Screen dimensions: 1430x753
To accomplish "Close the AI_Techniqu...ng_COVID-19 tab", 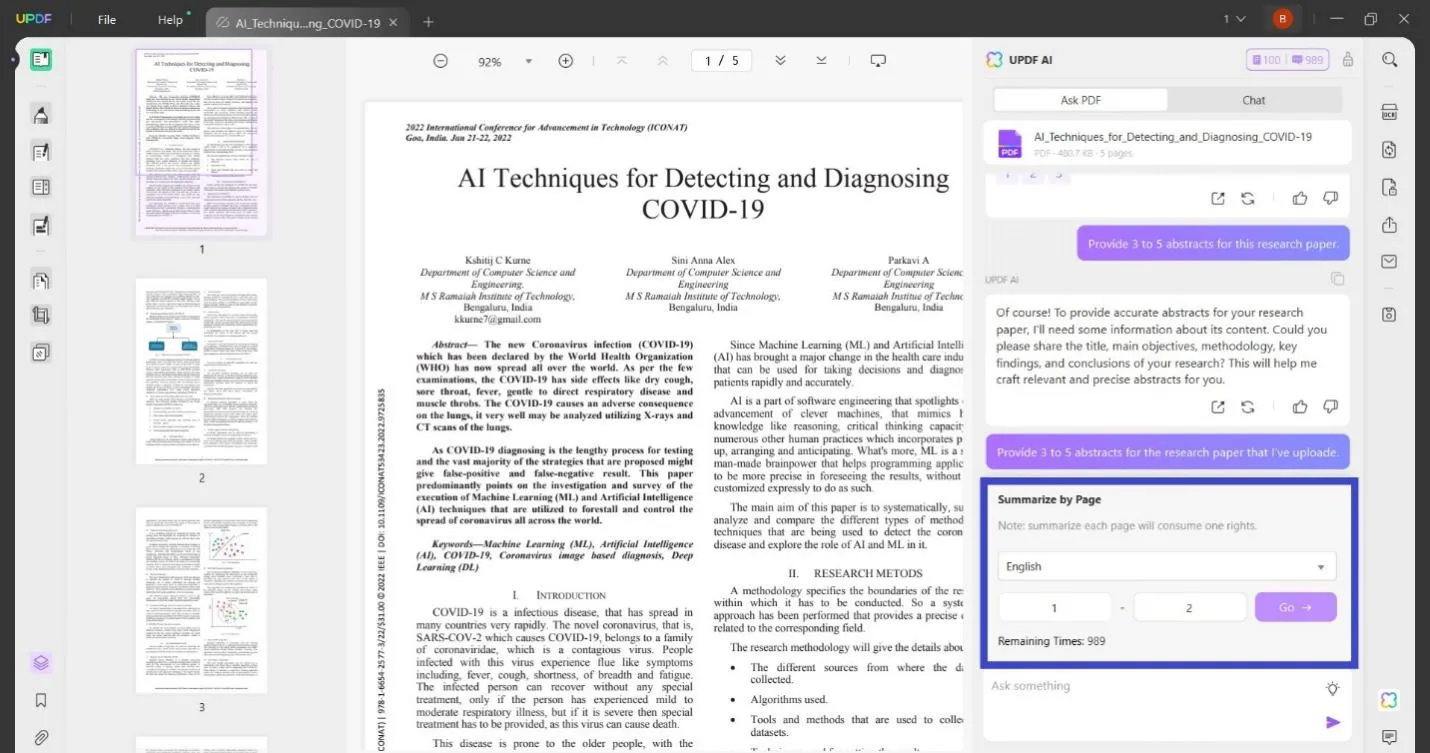I will point(393,22).
